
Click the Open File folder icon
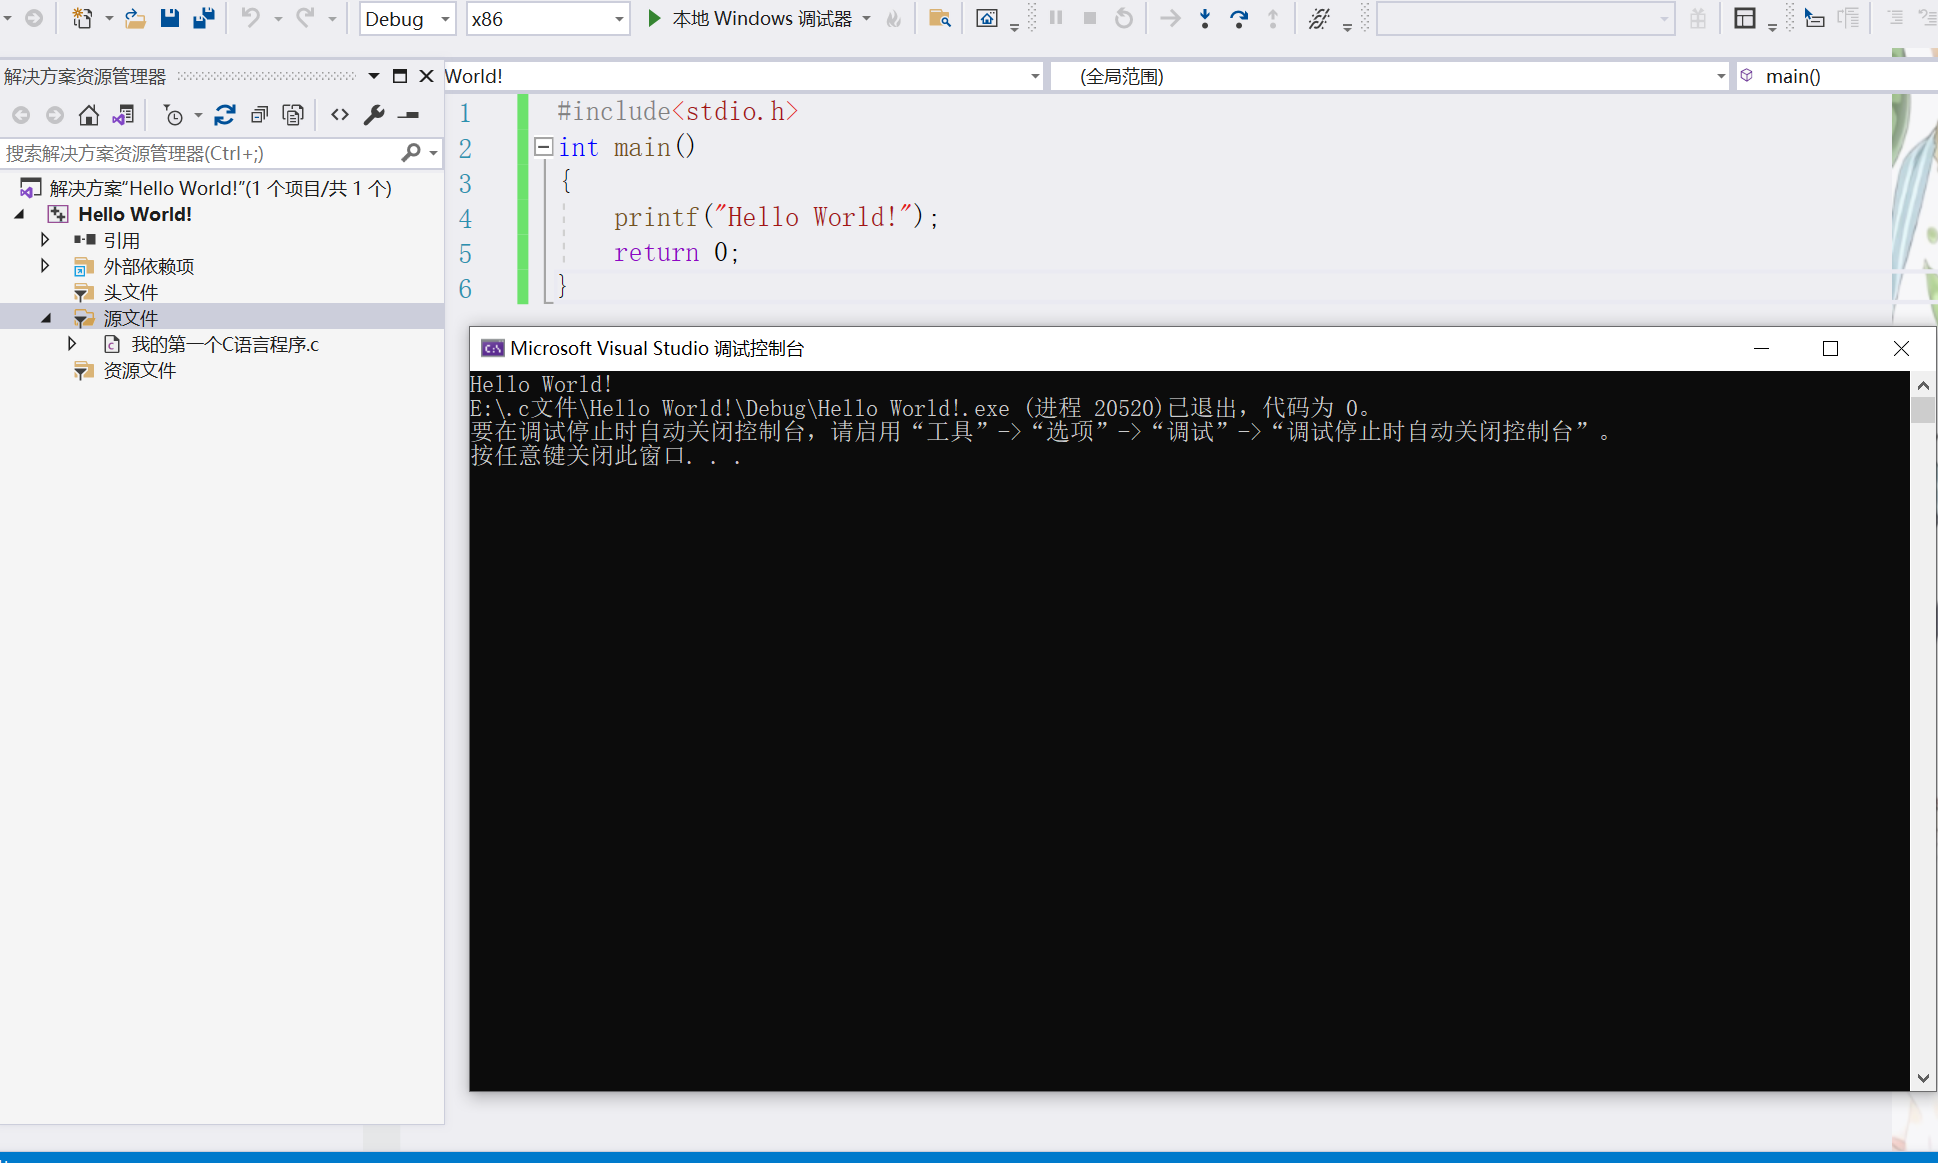coord(135,18)
